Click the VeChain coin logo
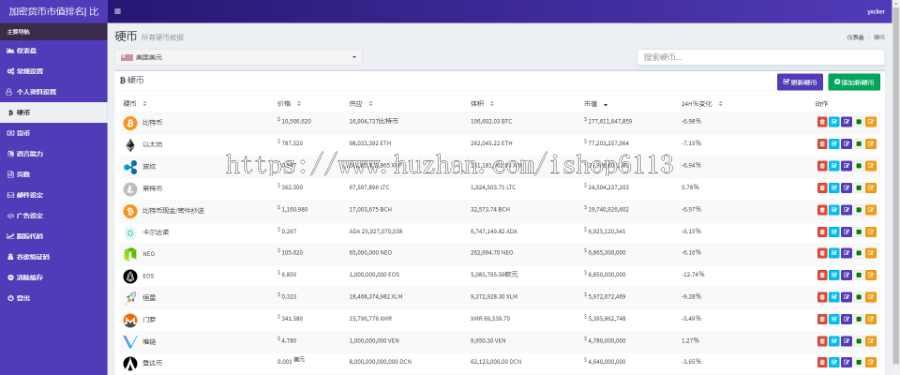The height and width of the screenshot is (375, 900). (x=130, y=342)
